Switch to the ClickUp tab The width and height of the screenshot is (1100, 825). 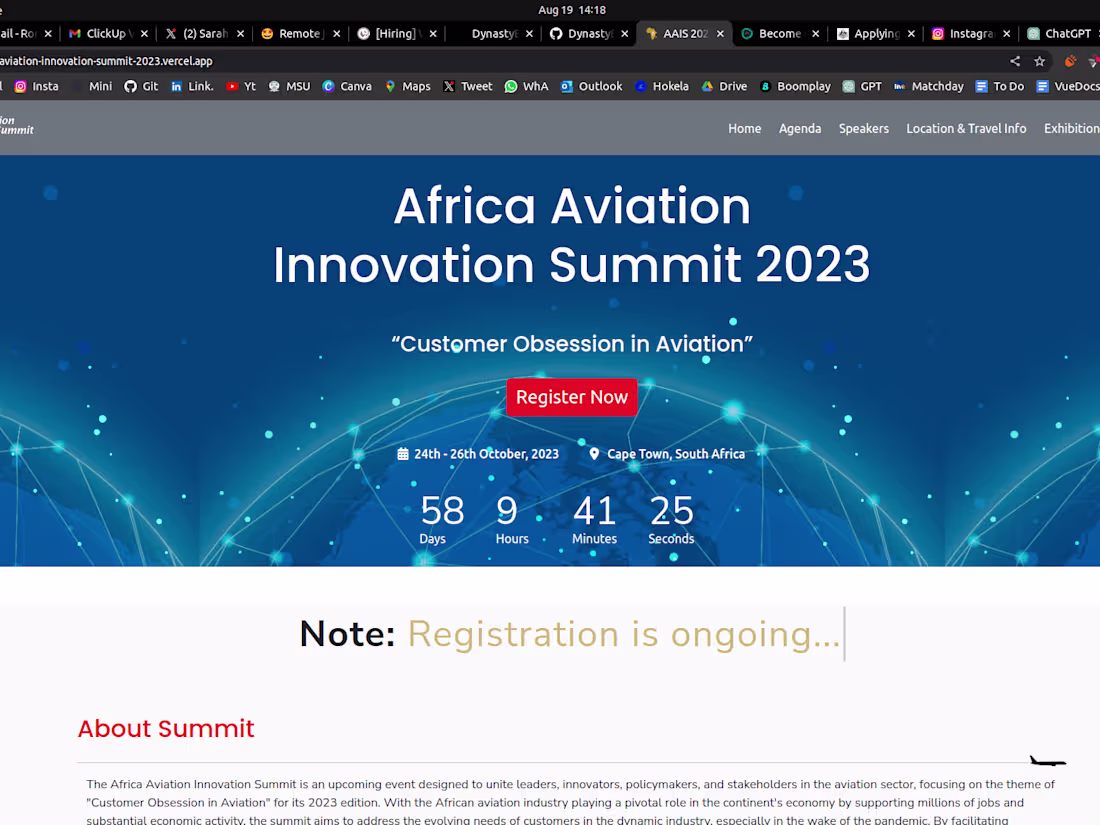[106, 33]
